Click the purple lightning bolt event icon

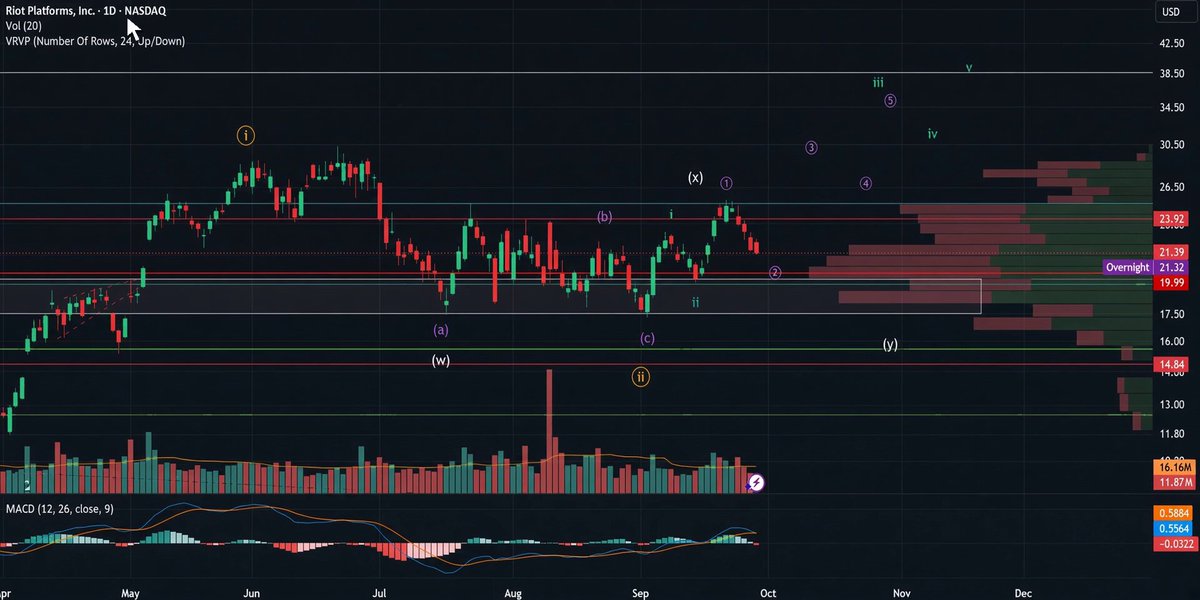757,483
